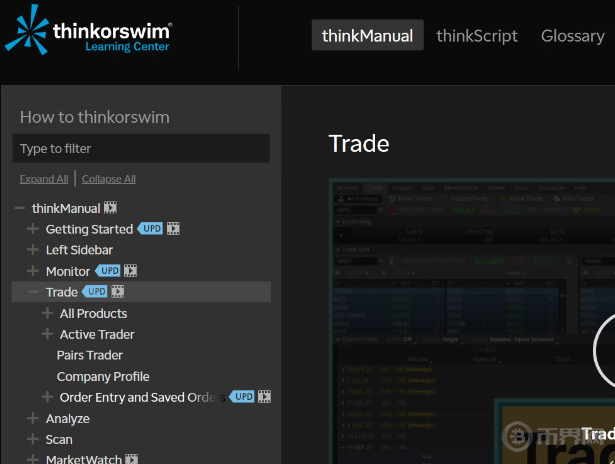Screen dimensions: 615x464
Task: Focus the Type to filter field
Action: [x=141, y=148]
